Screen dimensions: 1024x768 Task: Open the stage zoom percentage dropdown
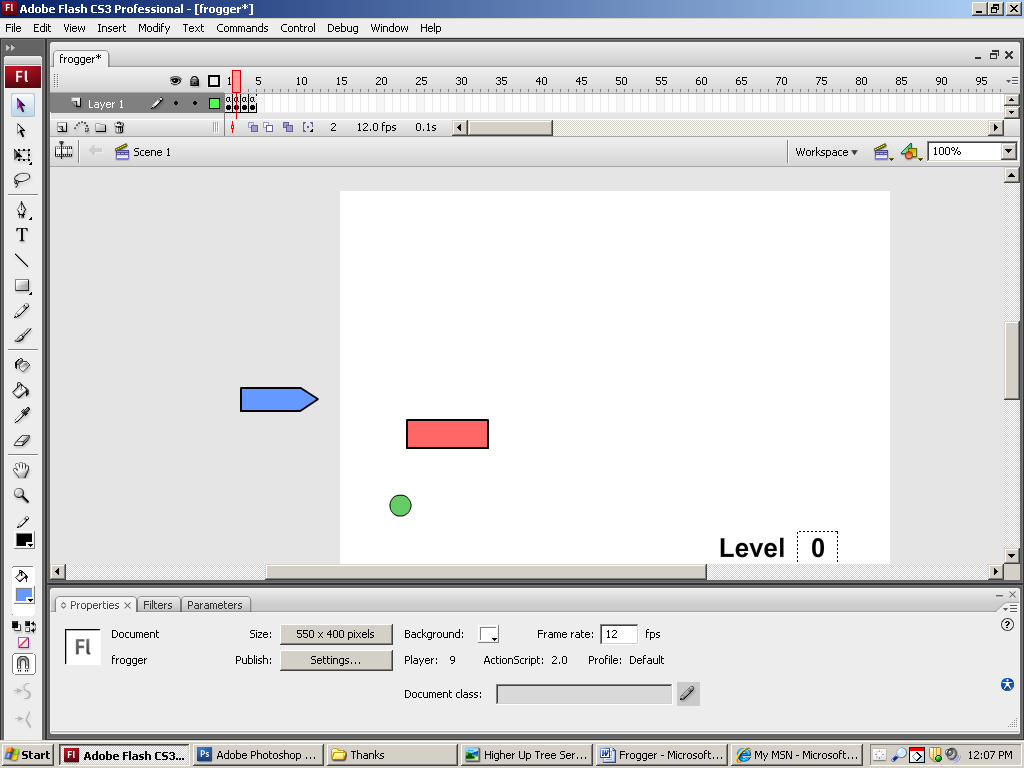[x=1008, y=152]
